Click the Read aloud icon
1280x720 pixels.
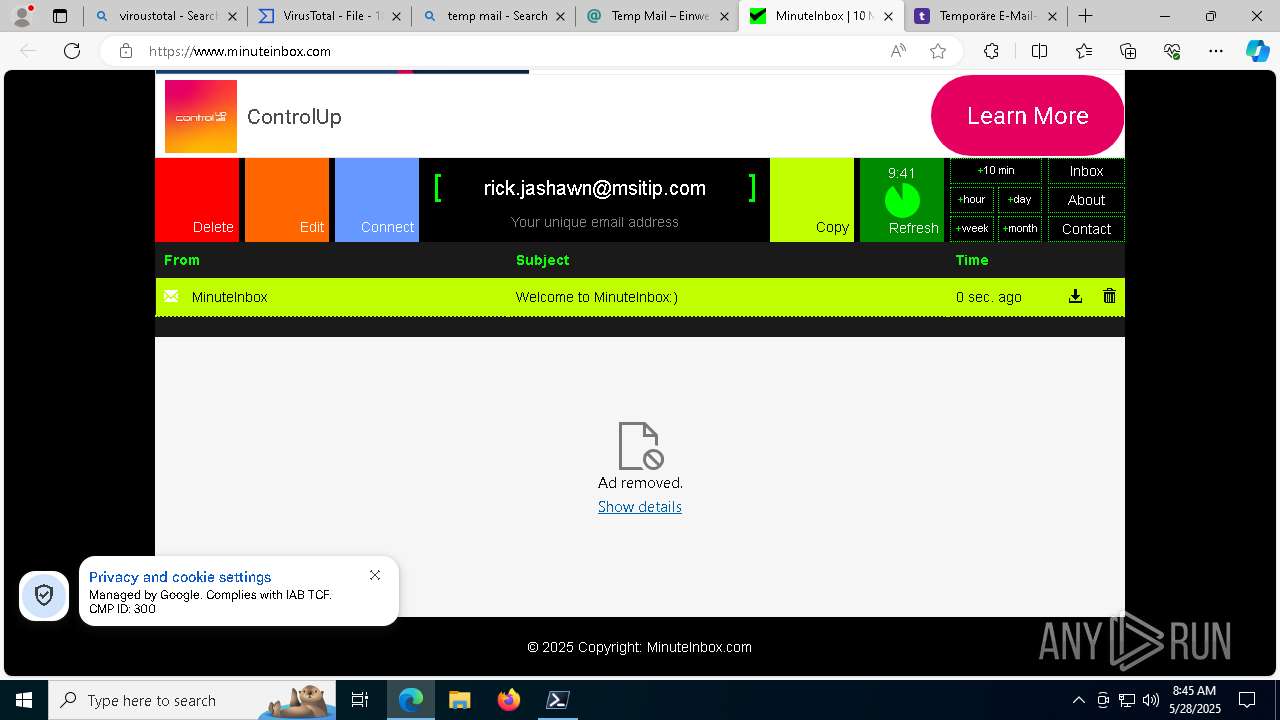[898, 51]
